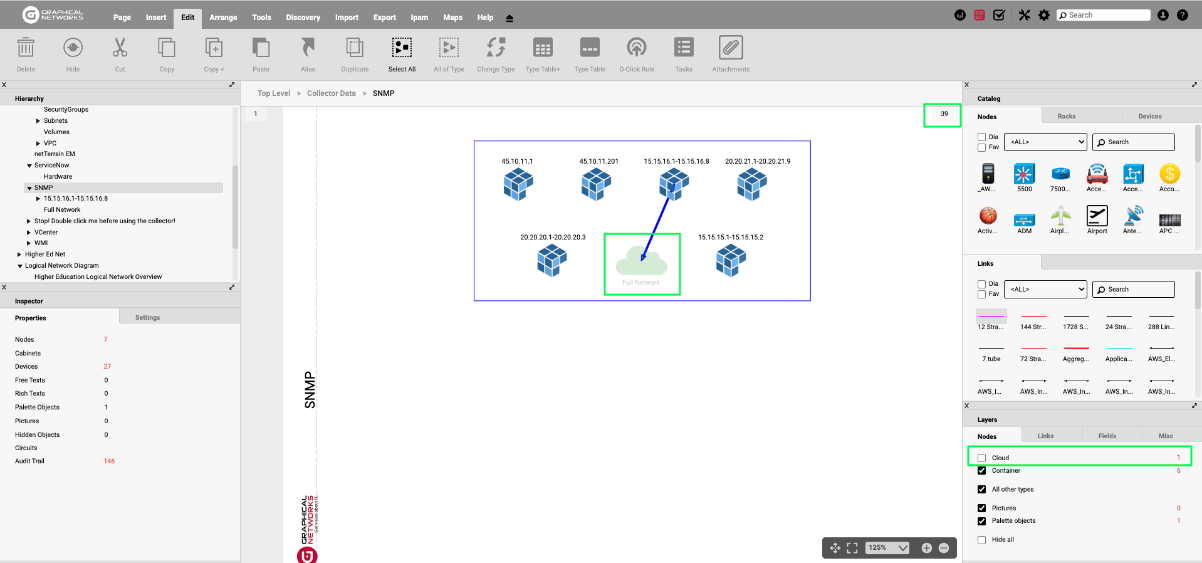Click the top-right Search field
Viewport: 1202px width, 563px height.
[1107, 15]
